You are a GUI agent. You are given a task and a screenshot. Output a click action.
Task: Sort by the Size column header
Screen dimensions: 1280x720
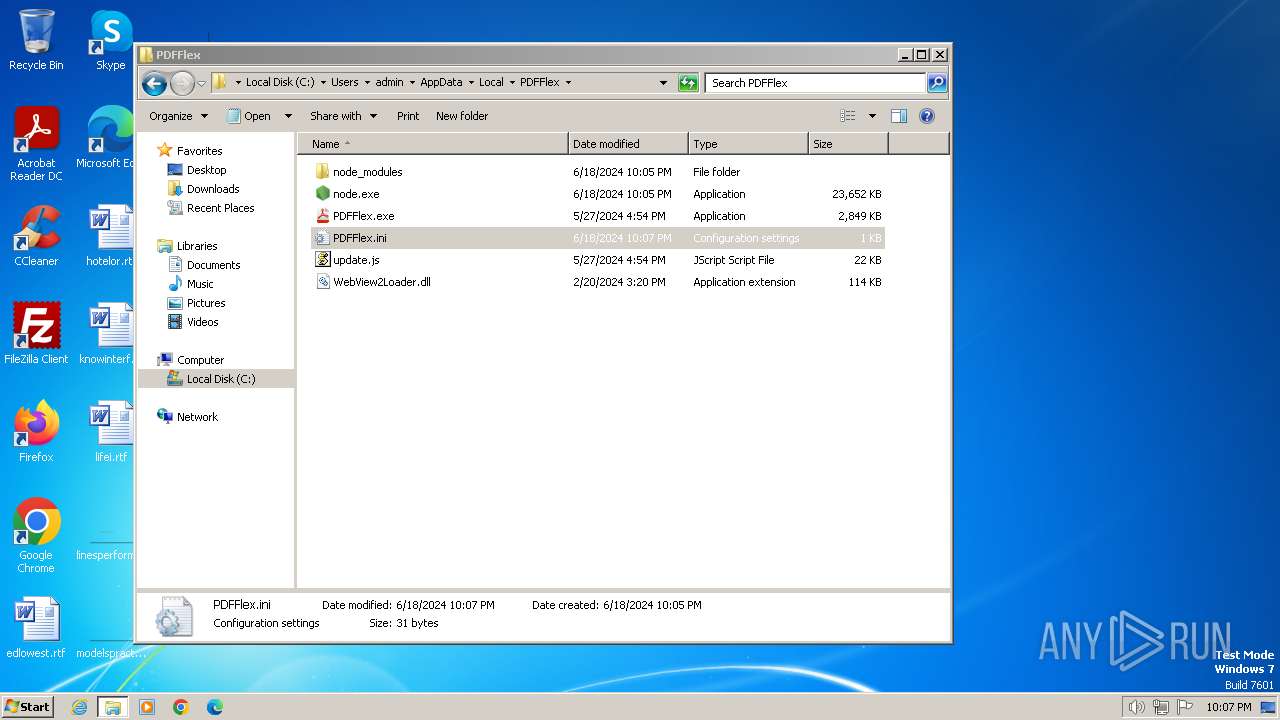coord(848,144)
